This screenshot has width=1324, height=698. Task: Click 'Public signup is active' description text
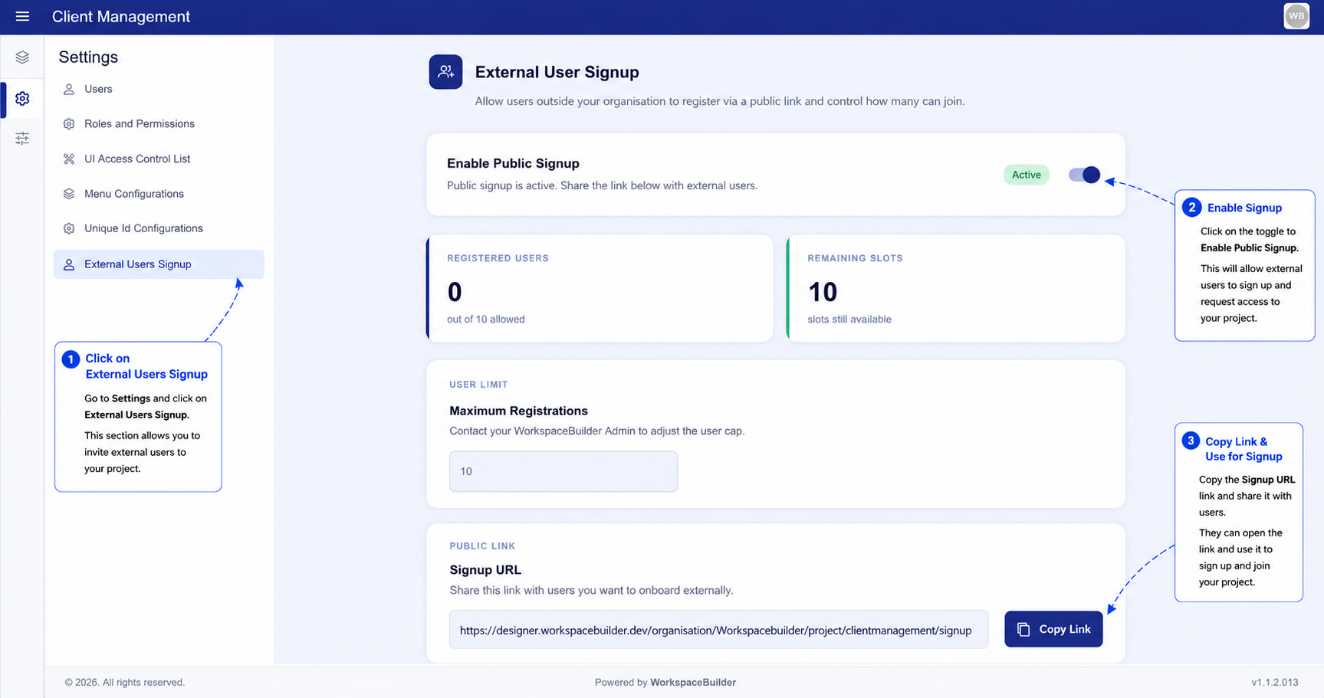tap(602, 185)
